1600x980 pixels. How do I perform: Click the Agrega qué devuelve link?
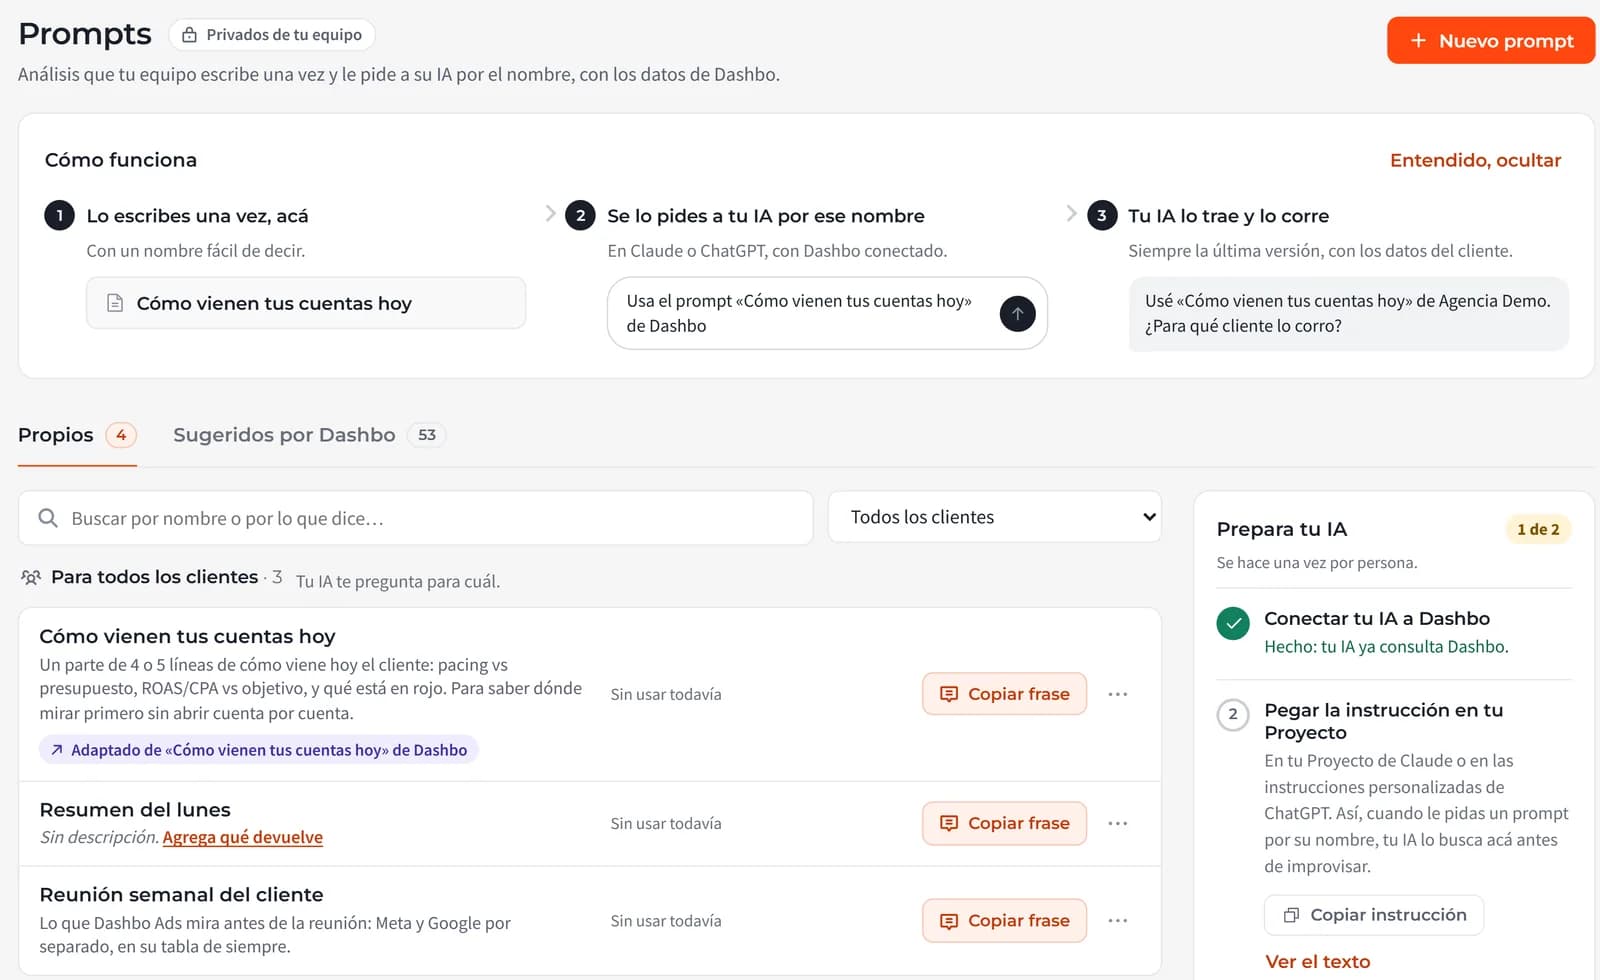pos(243,837)
